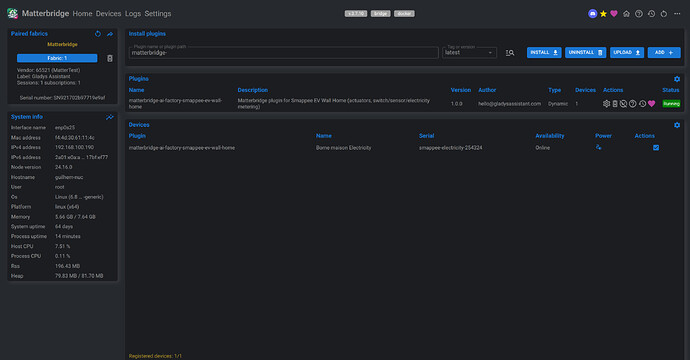Screen dimensions: 690x360
Task: Sort plugins by Name column header
Action: pos(136,90)
